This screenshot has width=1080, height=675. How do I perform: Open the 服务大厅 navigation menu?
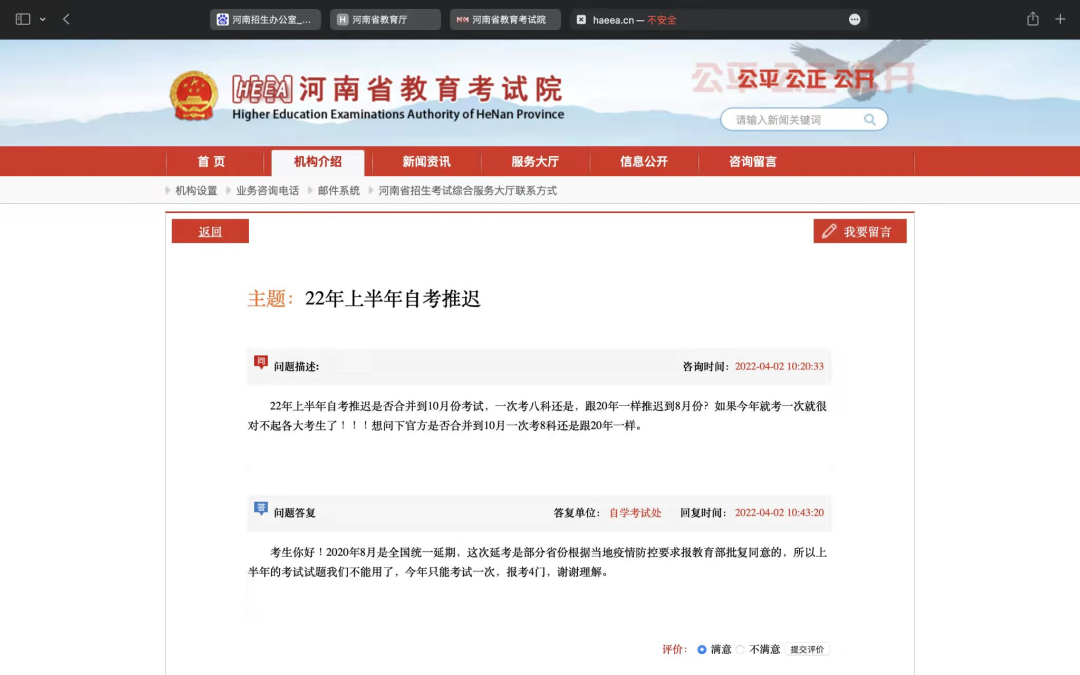(x=535, y=162)
